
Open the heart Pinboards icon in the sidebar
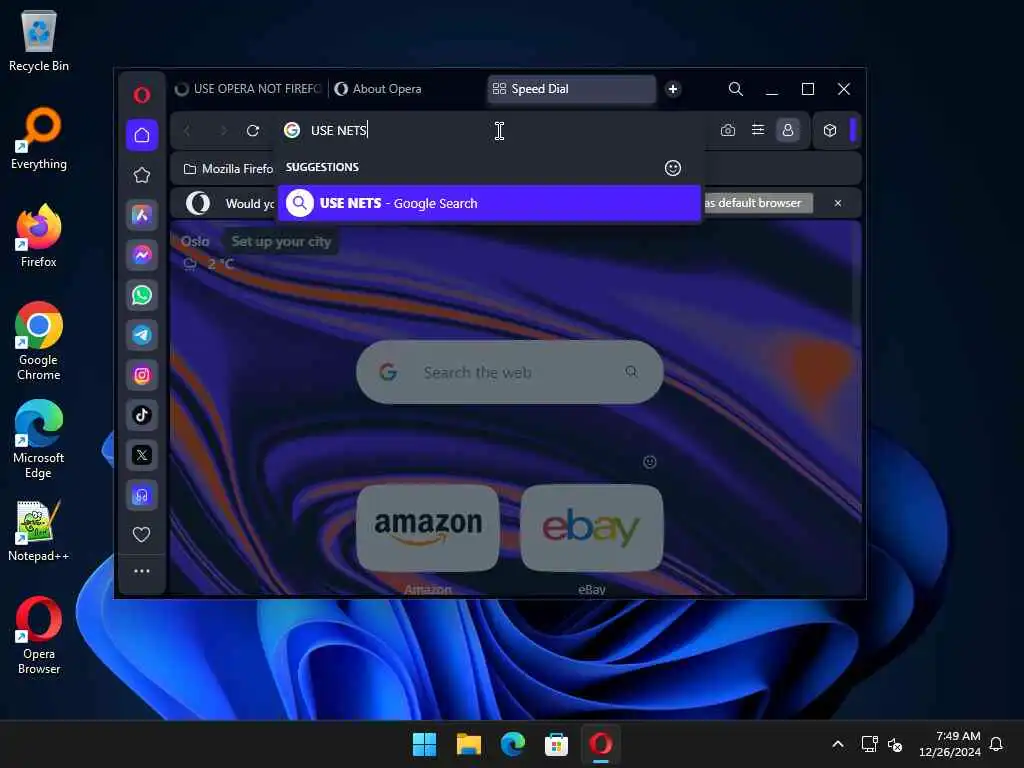coord(142,534)
